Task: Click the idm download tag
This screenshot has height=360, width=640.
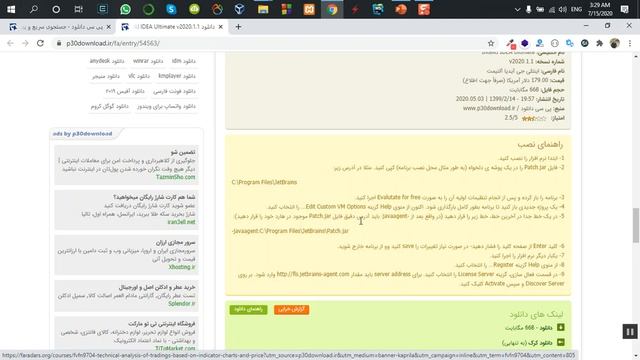Action: coord(184,61)
